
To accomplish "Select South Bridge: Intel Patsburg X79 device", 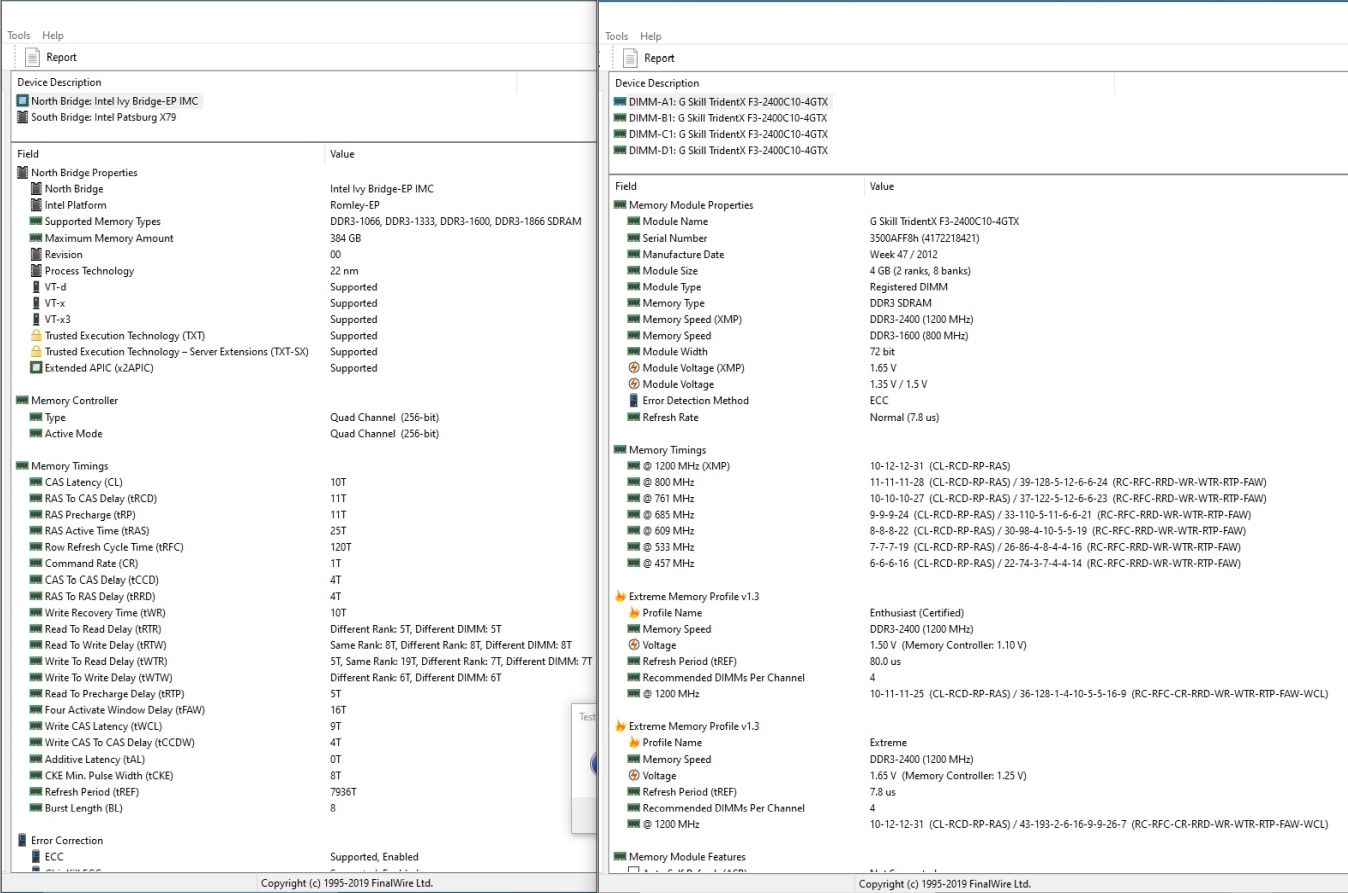I will click(96, 117).
